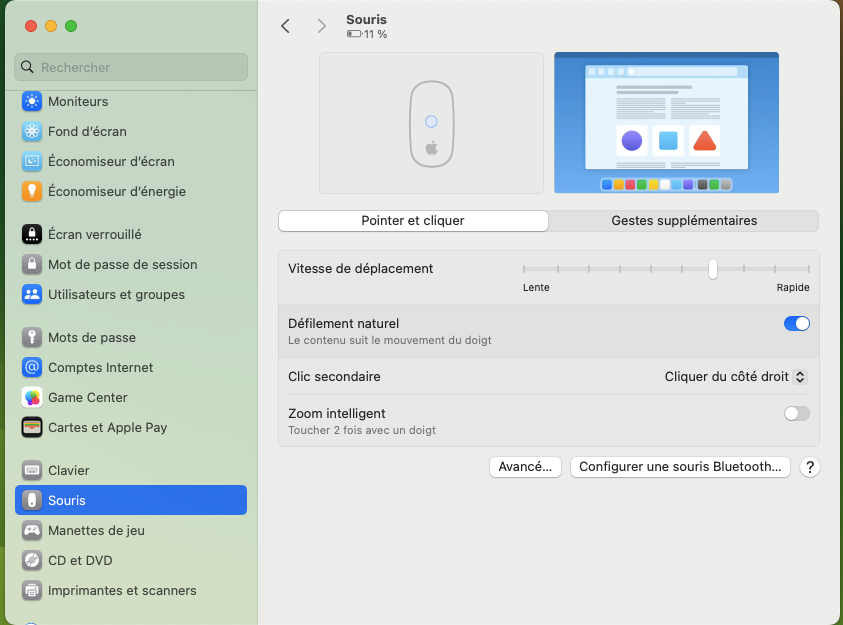Switch to the Pointer et cliquer tab
843x625 pixels.
413,221
